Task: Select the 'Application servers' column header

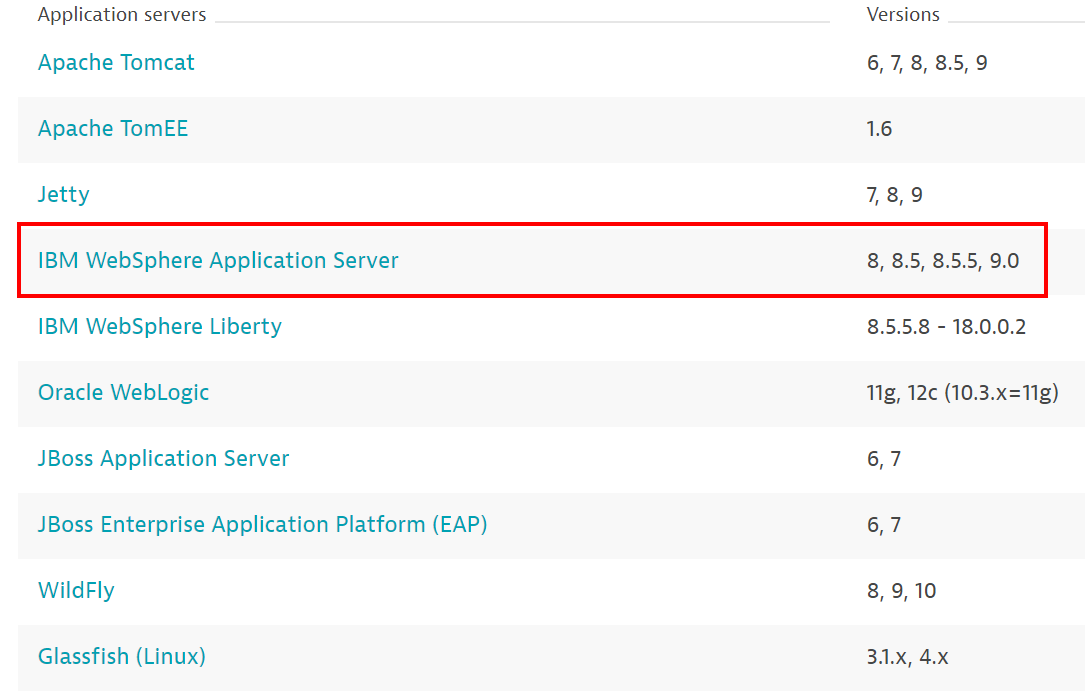Action: [122, 15]
